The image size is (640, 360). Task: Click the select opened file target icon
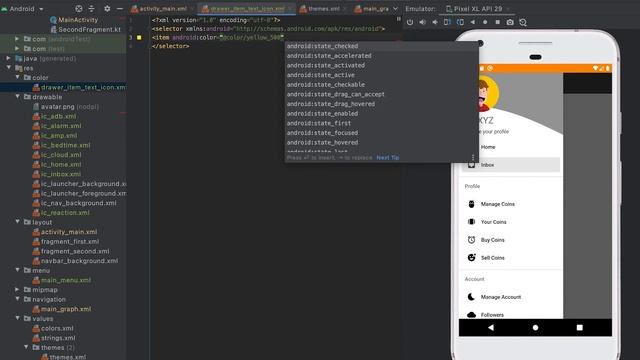click(79, 9)
